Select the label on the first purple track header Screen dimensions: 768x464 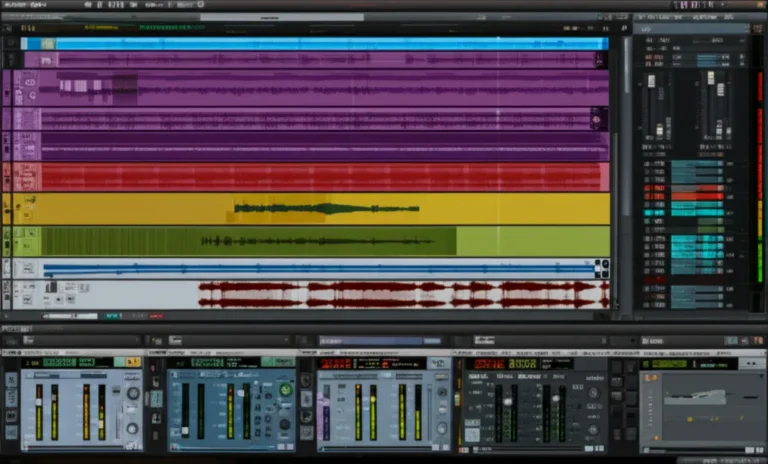pos(46,61)
